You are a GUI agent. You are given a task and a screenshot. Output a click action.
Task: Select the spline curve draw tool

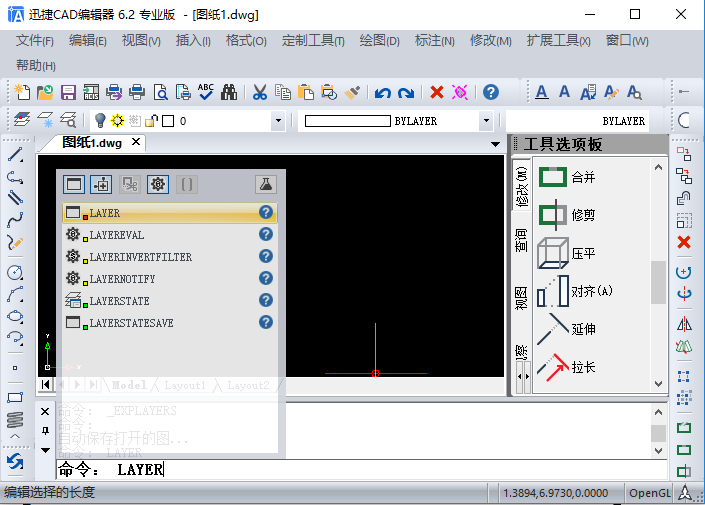(x=15, y=220)
